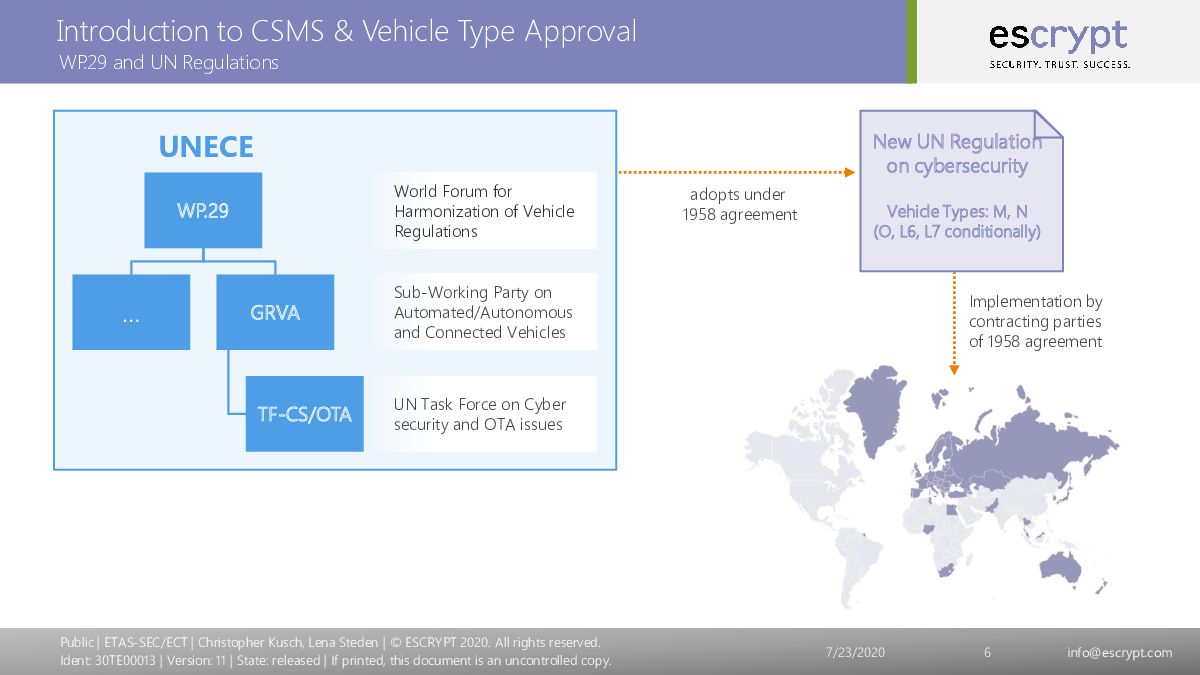This screenshot has height=675, width=1200.
Task: Click the escrypt logo
Action: 1059,43
